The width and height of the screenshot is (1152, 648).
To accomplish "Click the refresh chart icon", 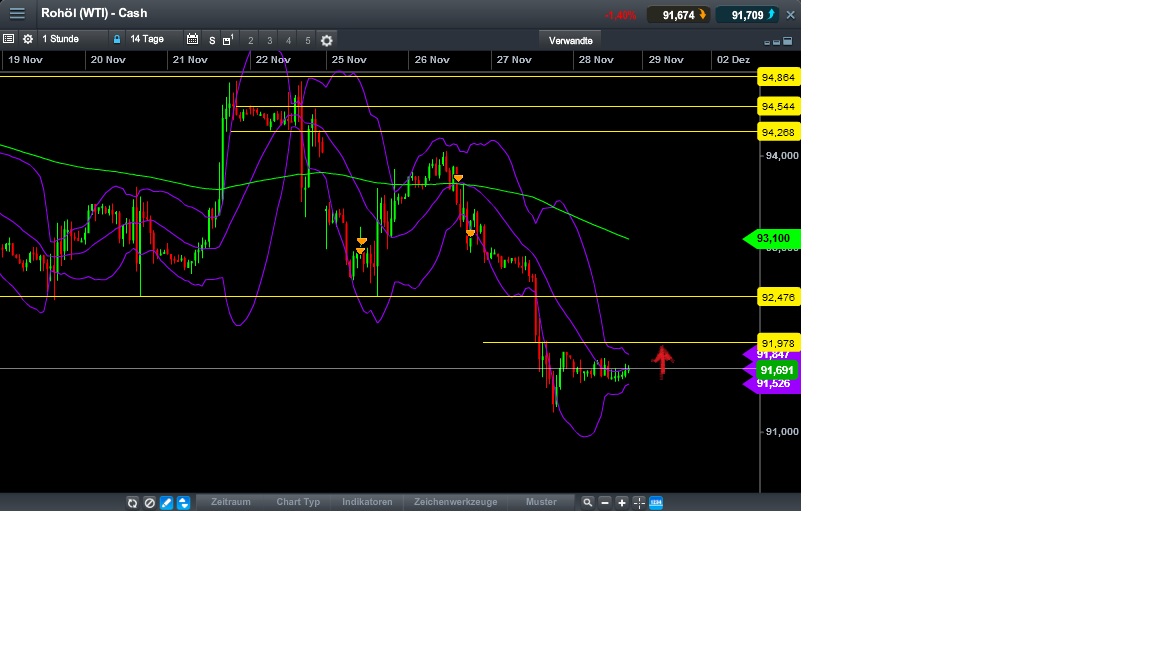I will coord(133,502).
